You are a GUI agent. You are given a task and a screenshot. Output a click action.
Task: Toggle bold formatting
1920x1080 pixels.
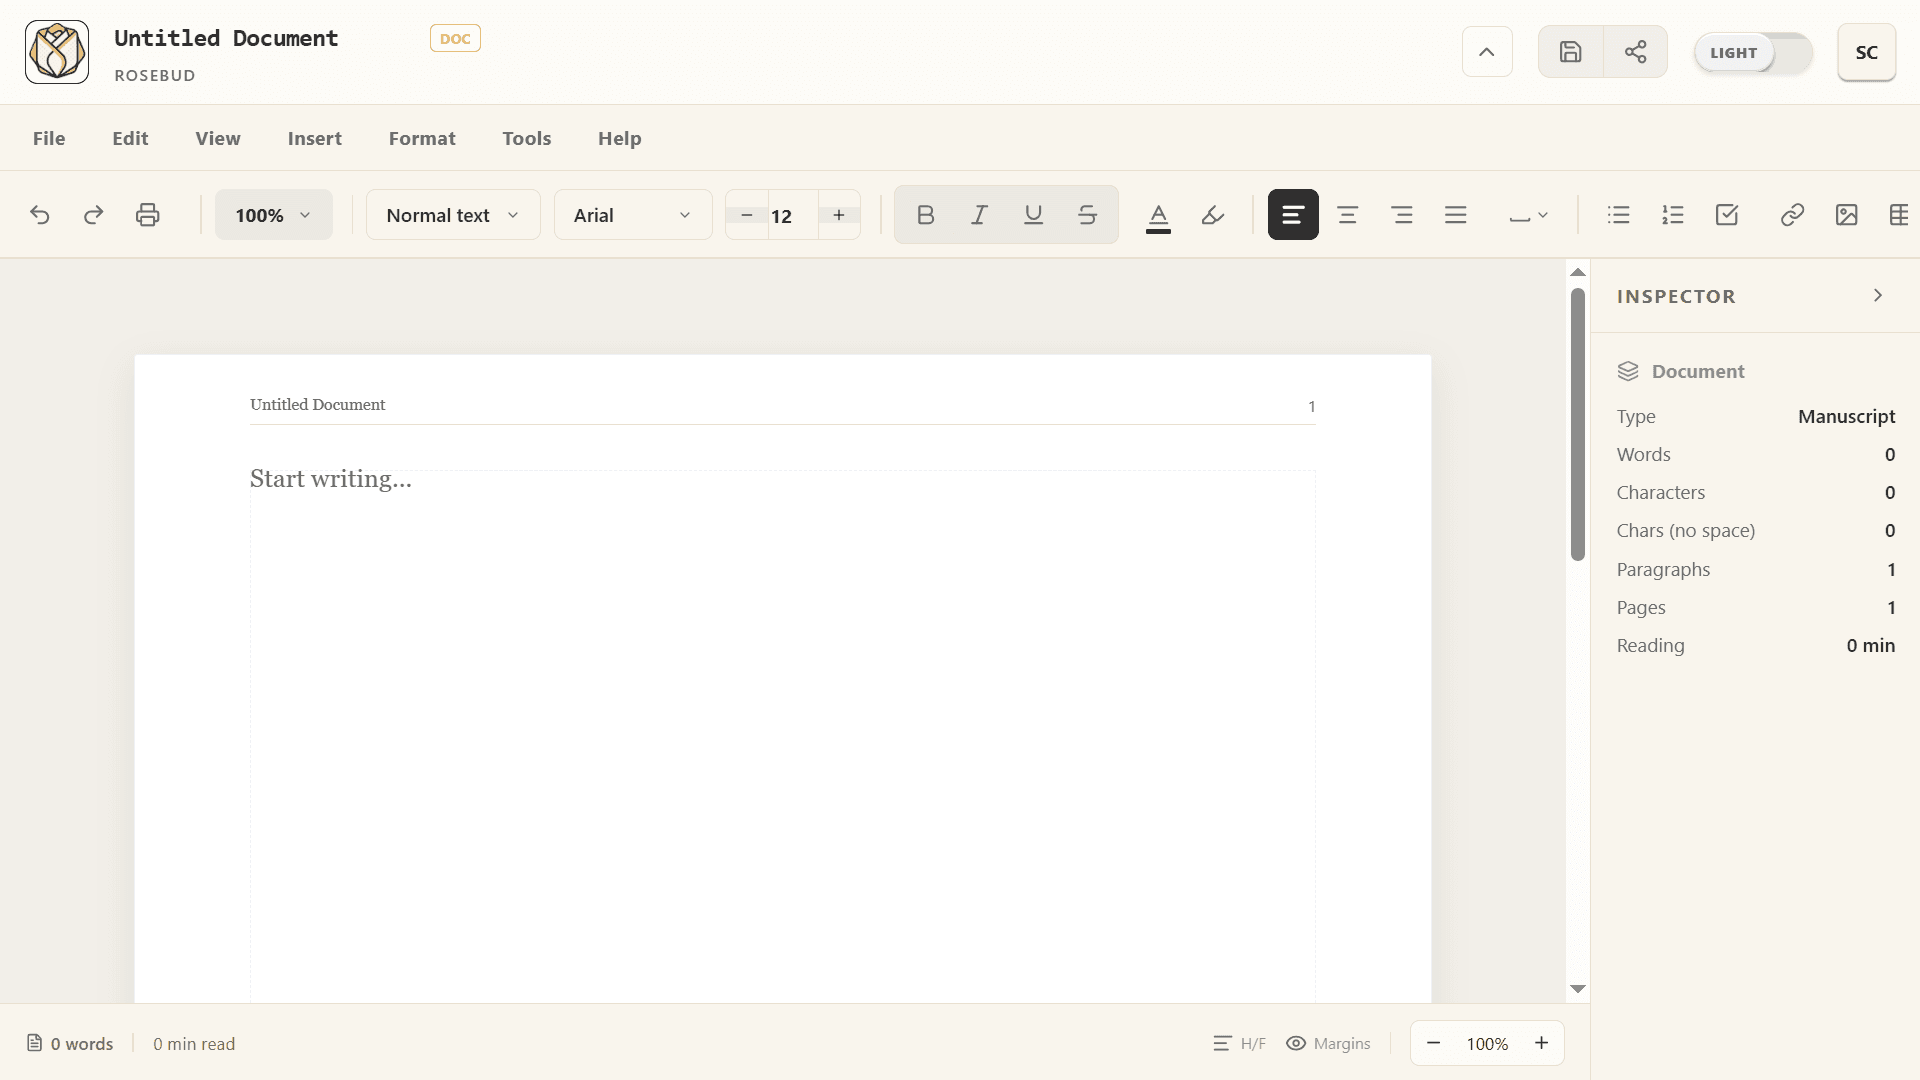(925, 215)
